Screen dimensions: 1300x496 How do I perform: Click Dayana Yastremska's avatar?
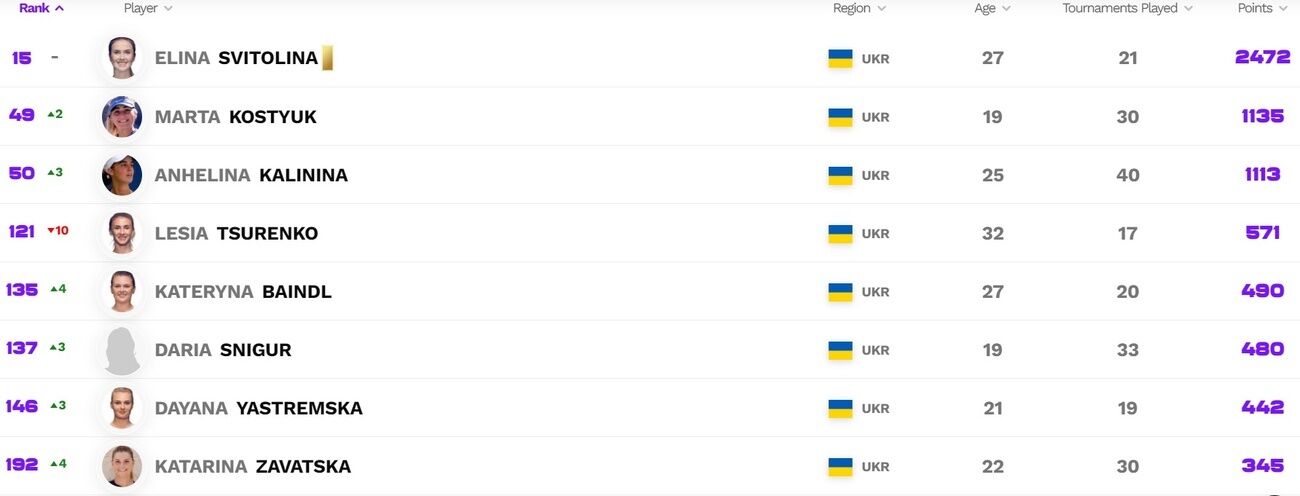click(122, 408)
